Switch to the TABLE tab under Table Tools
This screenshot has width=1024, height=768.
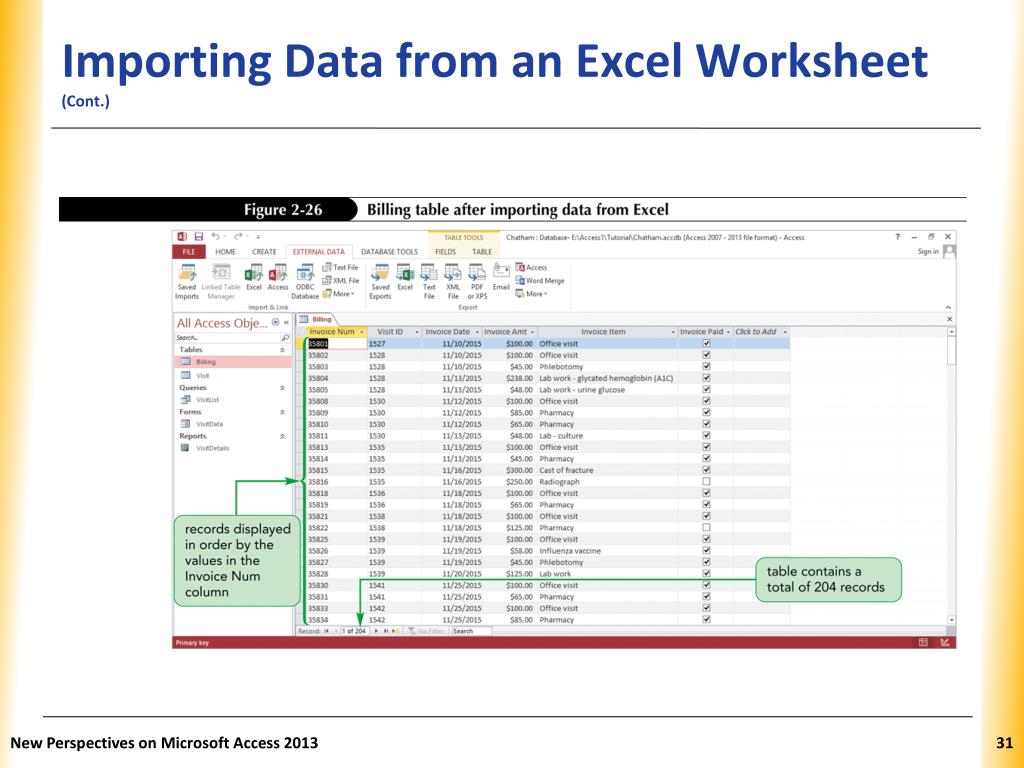[482, 251]
